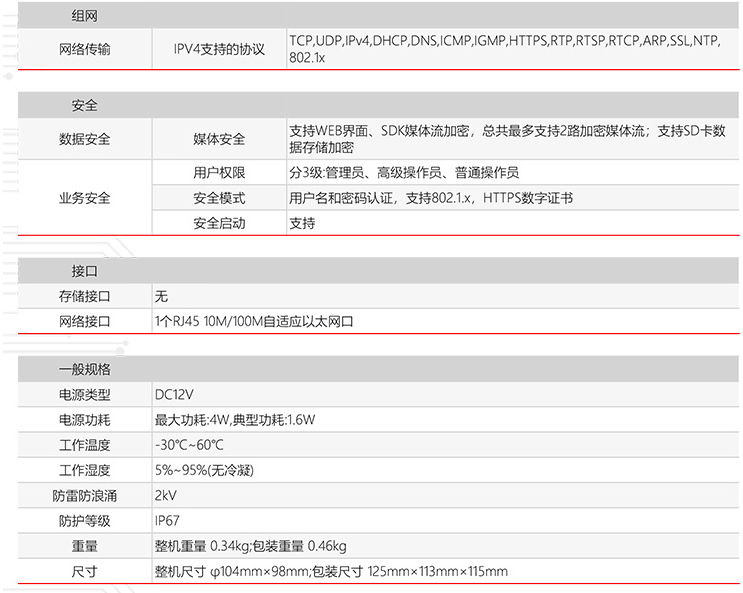The height and width of the screenshot is (593, 743).
Task: Click the 数据安全 row label
Action: (85, 140)
